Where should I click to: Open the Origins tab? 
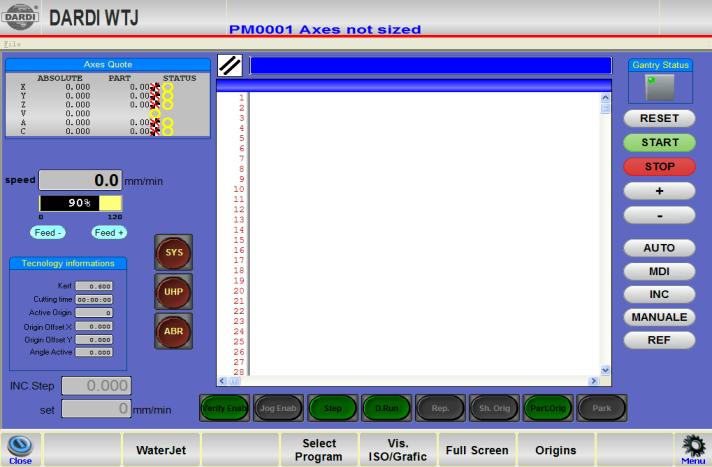[x=556, y=450]
